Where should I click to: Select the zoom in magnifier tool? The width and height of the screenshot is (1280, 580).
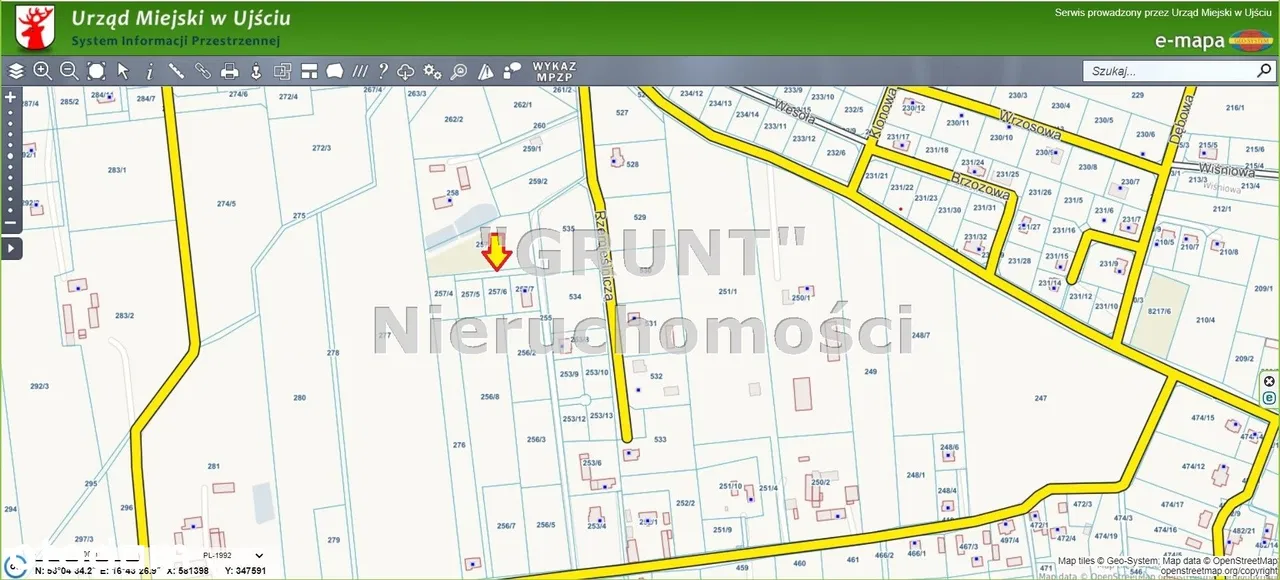(x=42, y=71)
